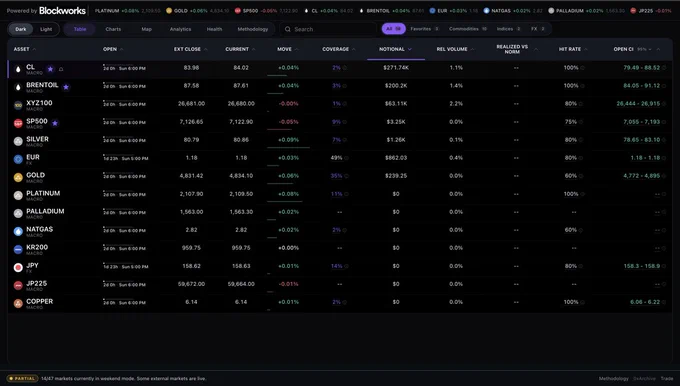Image resolution: width=680 pixels, height=386 pixels.
Task: Sort by the REL VOLUME column
Action: [x=455, y=49]
